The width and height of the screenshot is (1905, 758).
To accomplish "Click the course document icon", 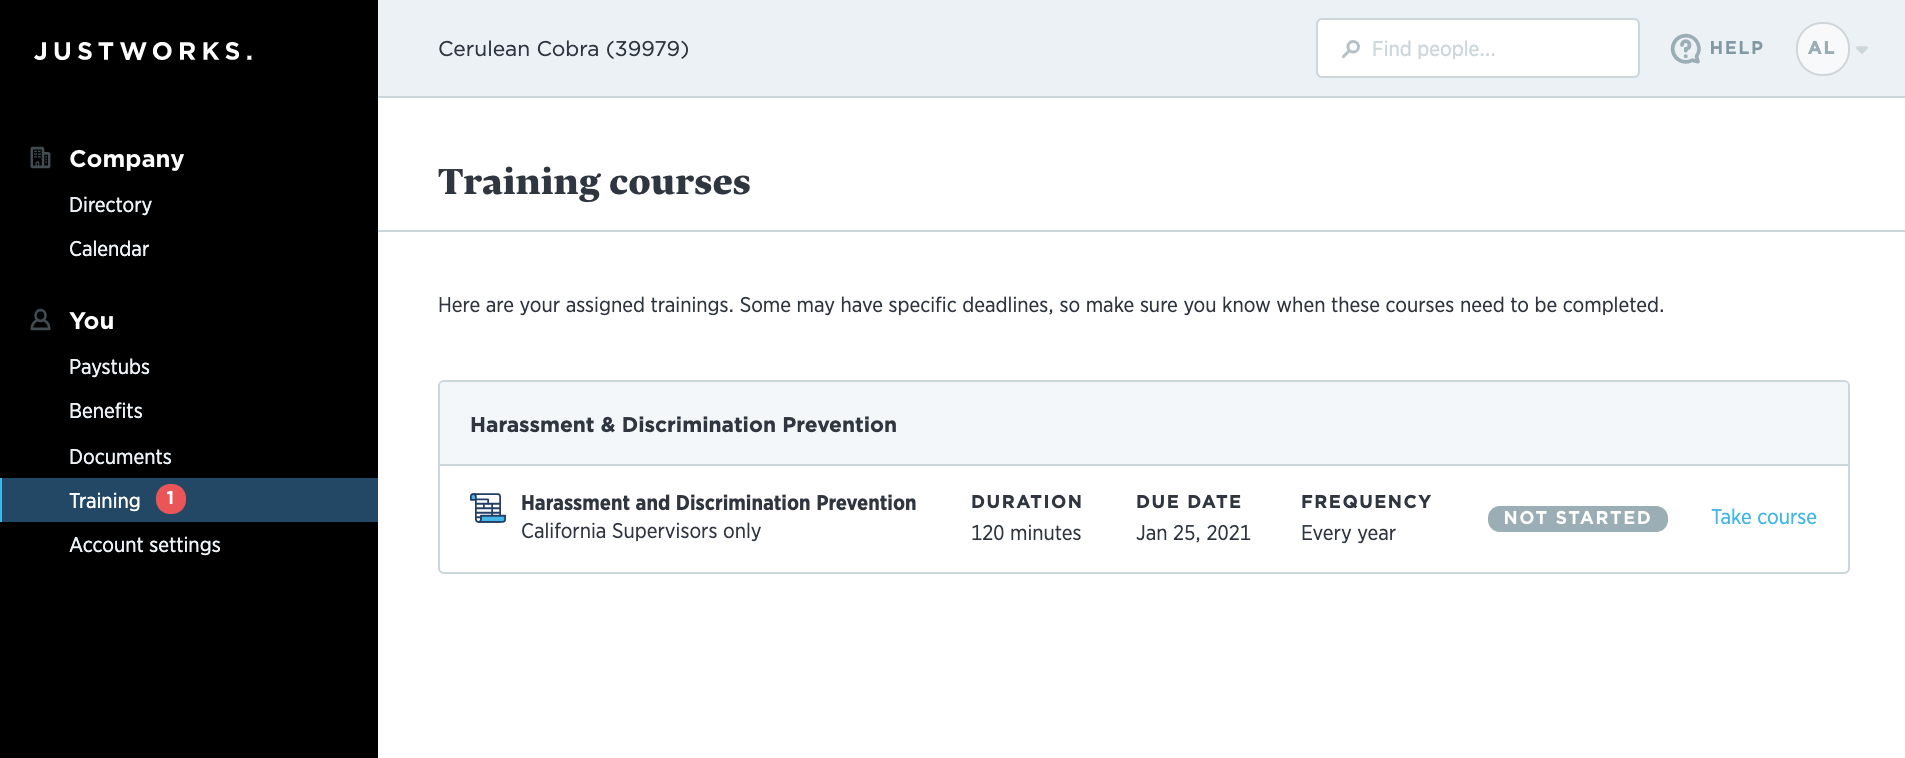I will coord(488,508).
